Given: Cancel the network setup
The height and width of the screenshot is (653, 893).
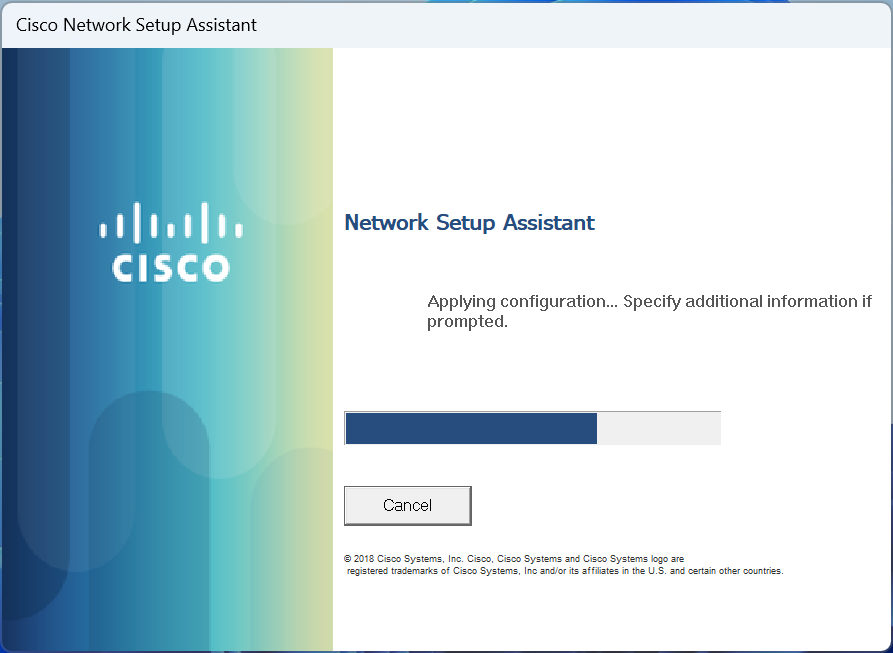Looking at the screenshot, I should point(408,506).
